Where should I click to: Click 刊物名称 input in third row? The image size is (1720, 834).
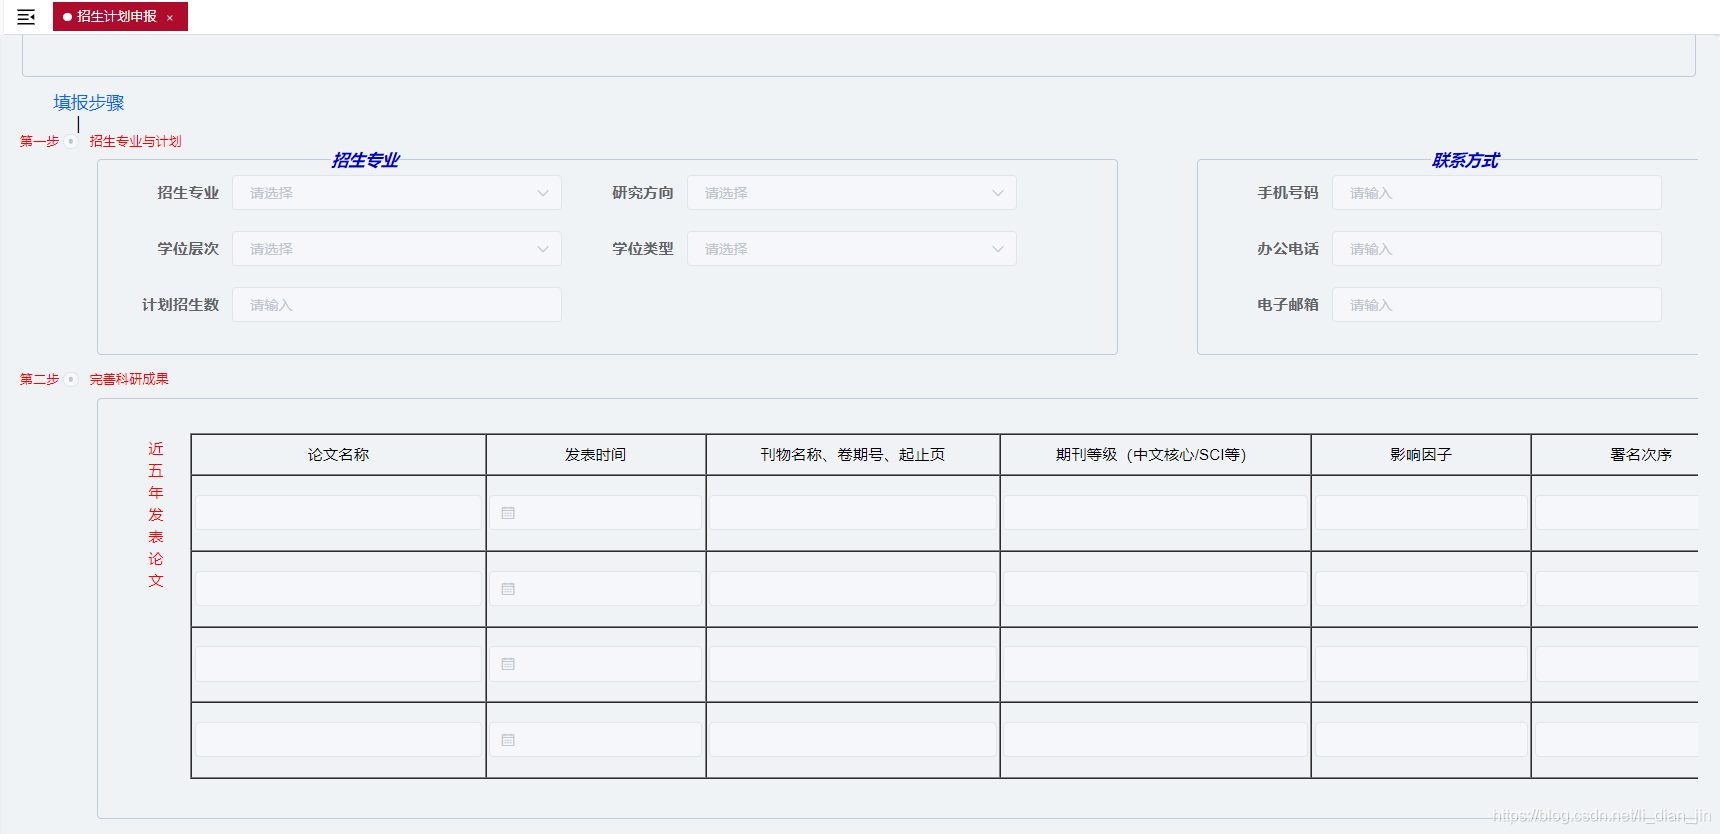(x=853, y=664)
